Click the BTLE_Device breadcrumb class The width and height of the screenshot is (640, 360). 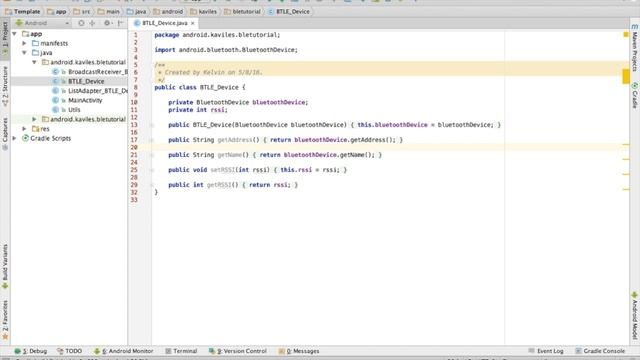[x=289, y=11]
